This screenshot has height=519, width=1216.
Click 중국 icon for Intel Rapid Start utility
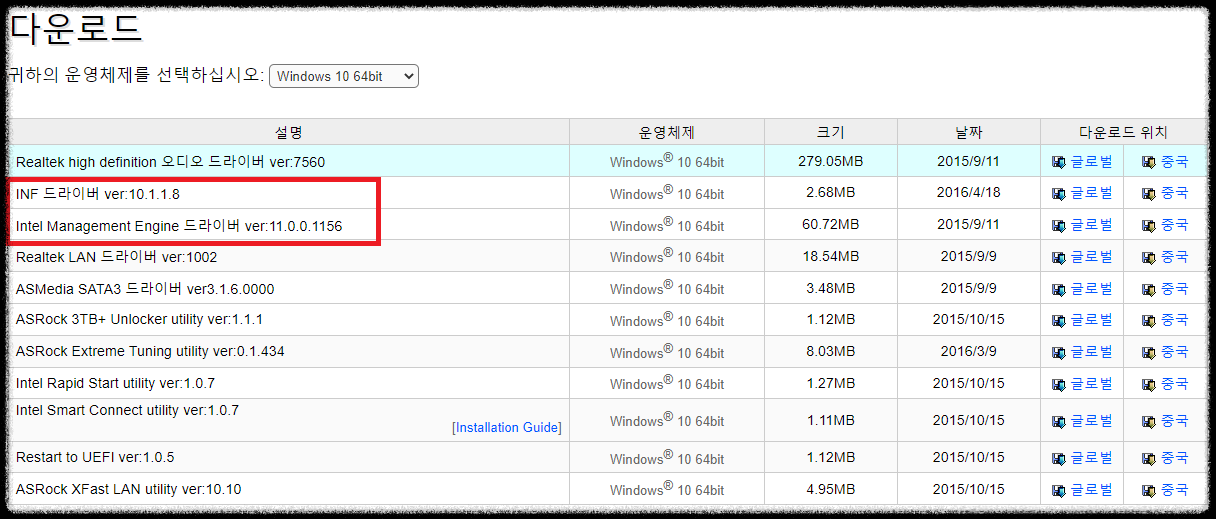coord(1149,384)
